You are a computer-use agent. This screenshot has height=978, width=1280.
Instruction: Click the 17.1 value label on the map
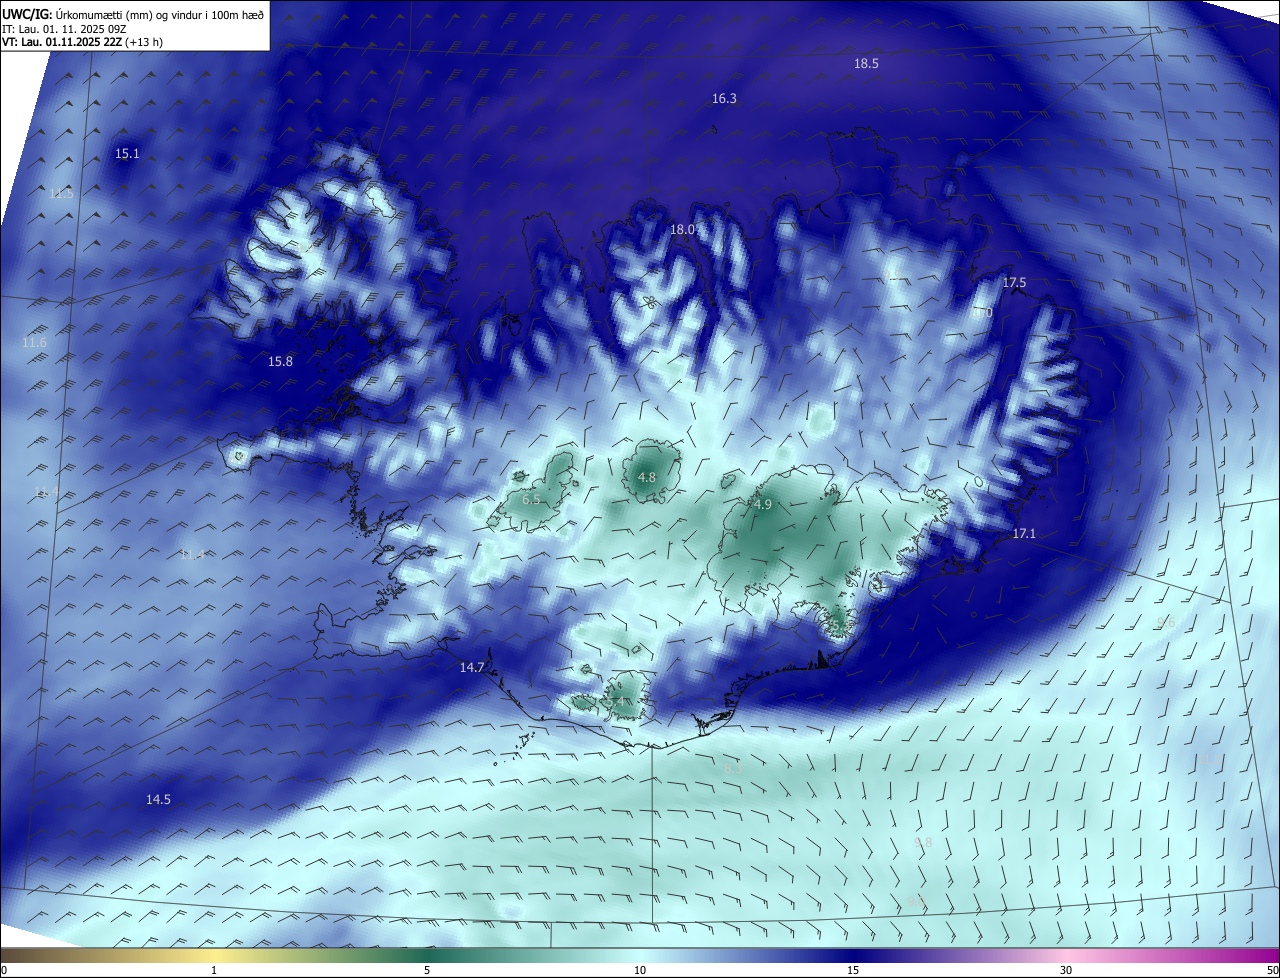tap(1024, 534)
